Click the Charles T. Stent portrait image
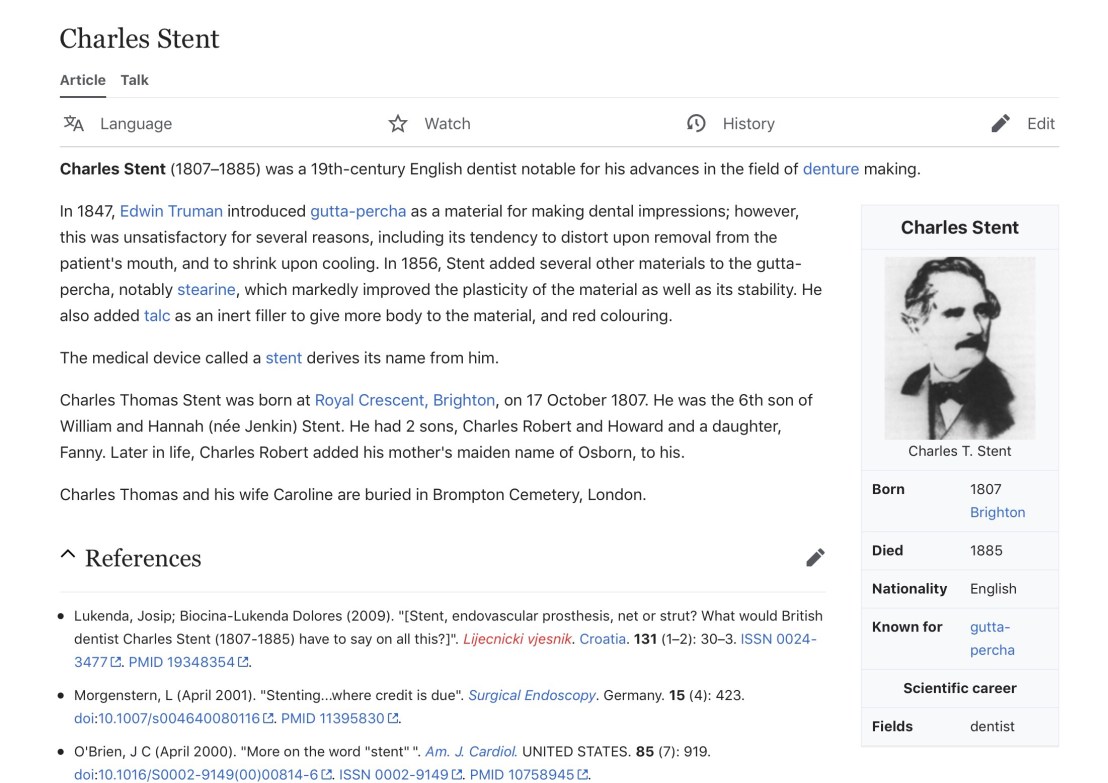This screenshot has width=1108, height=783. (959, 348)
